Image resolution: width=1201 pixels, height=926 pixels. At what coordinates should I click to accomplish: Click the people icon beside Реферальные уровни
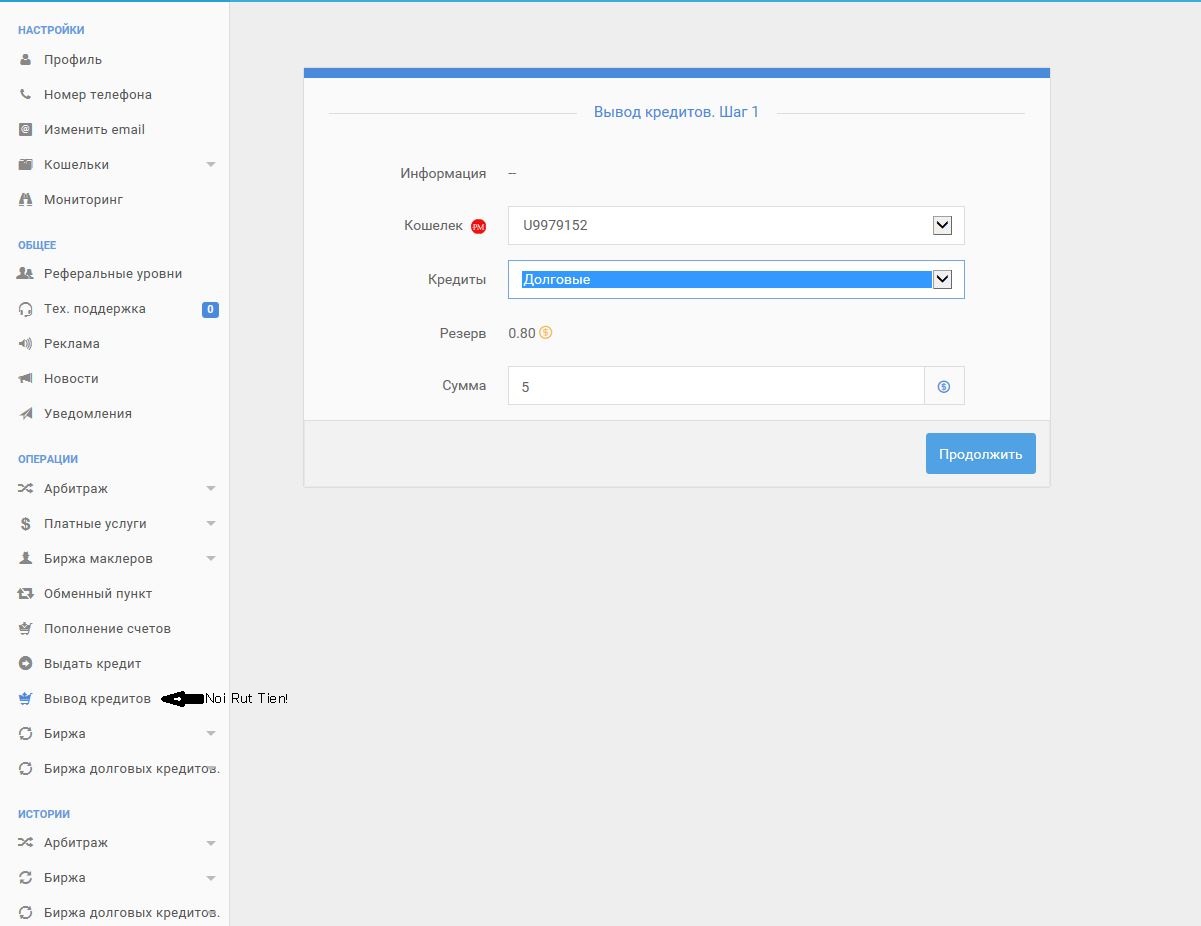click(26, 274)
